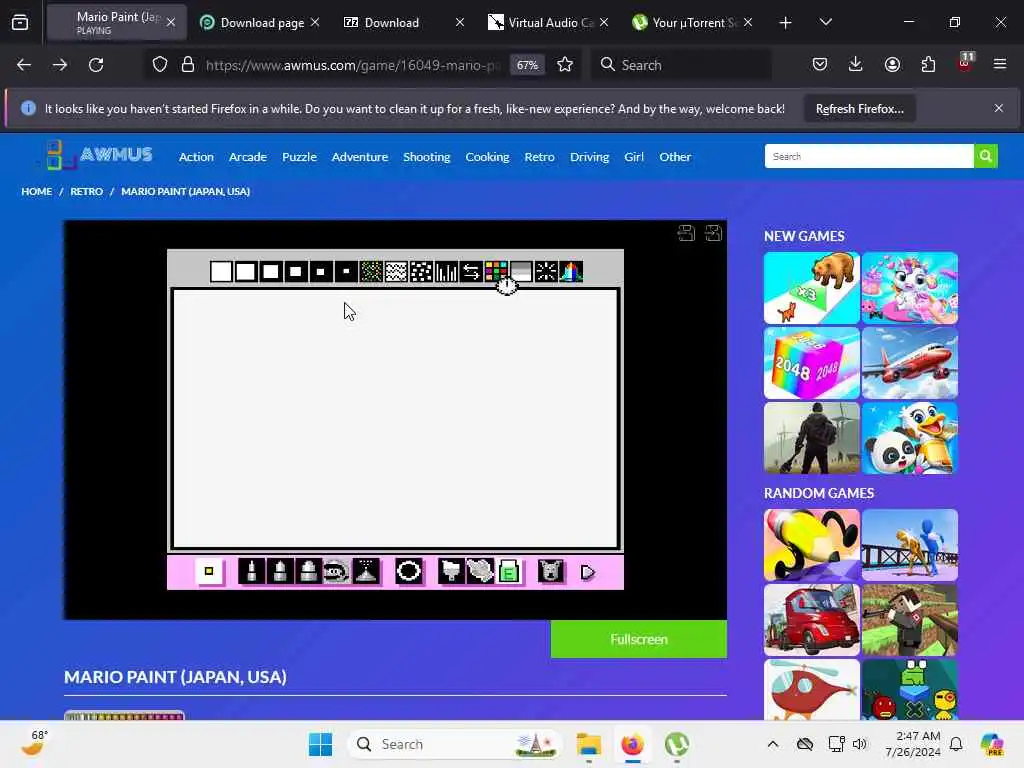
Task: Choose the wavy pattern erase effect
Action: (396, 271)
